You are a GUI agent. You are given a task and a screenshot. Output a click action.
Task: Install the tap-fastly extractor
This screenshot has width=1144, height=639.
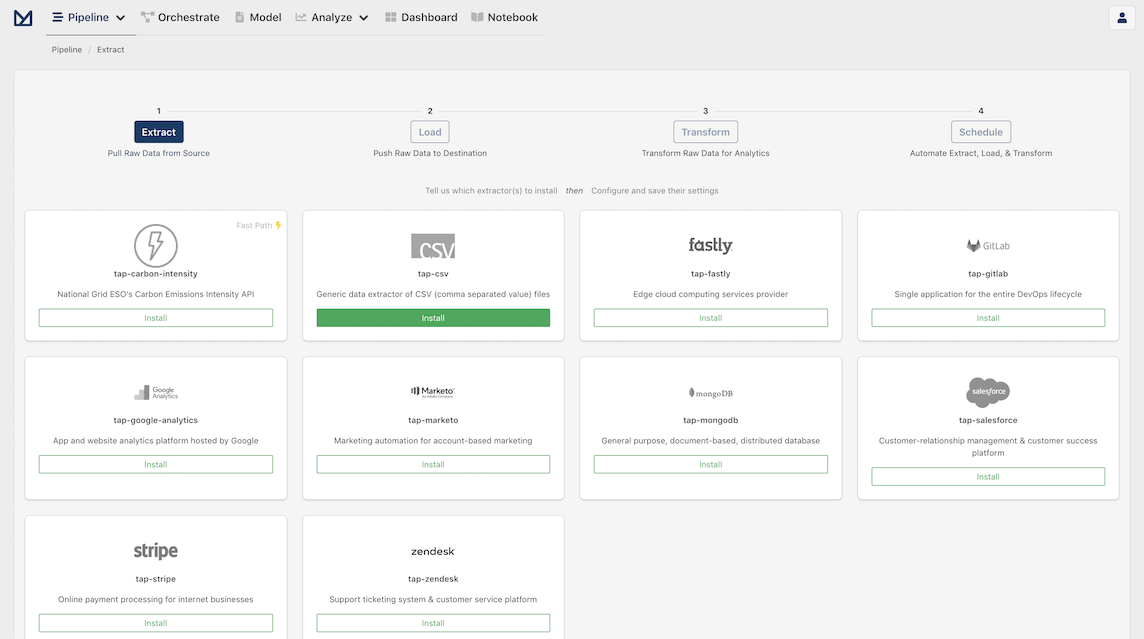click(711, 318)
